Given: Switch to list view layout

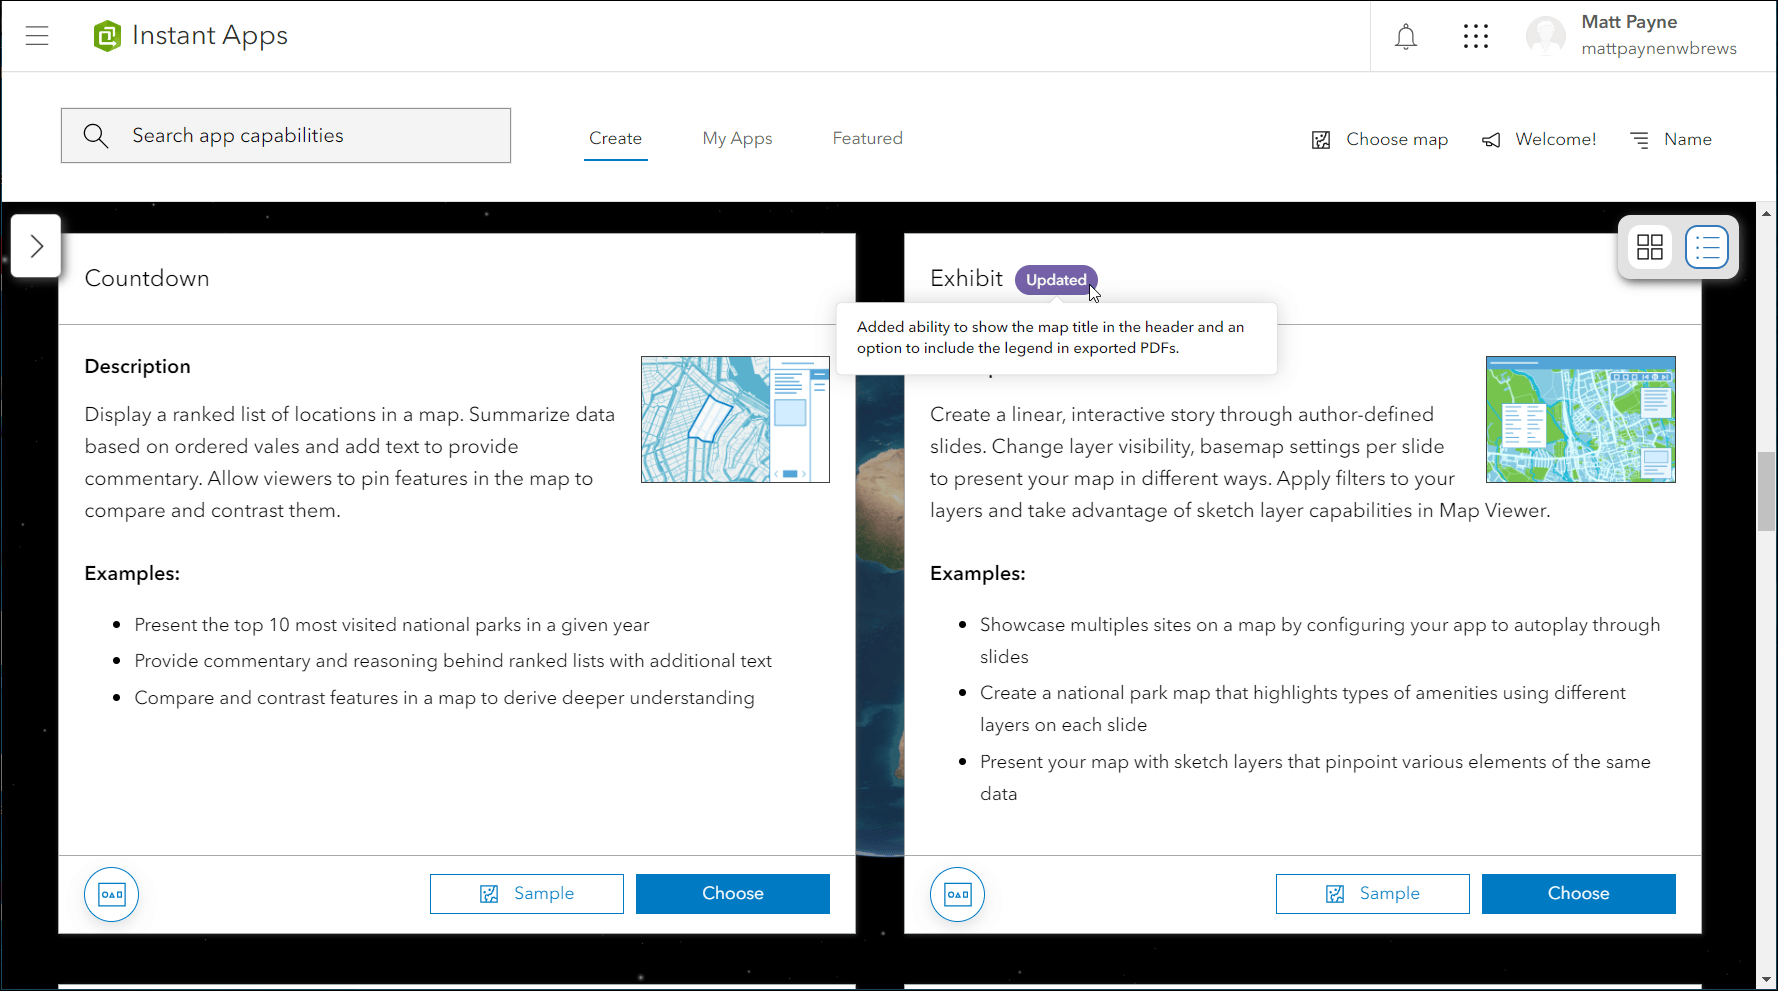Looking at the screenshot, I should 1707,247.
